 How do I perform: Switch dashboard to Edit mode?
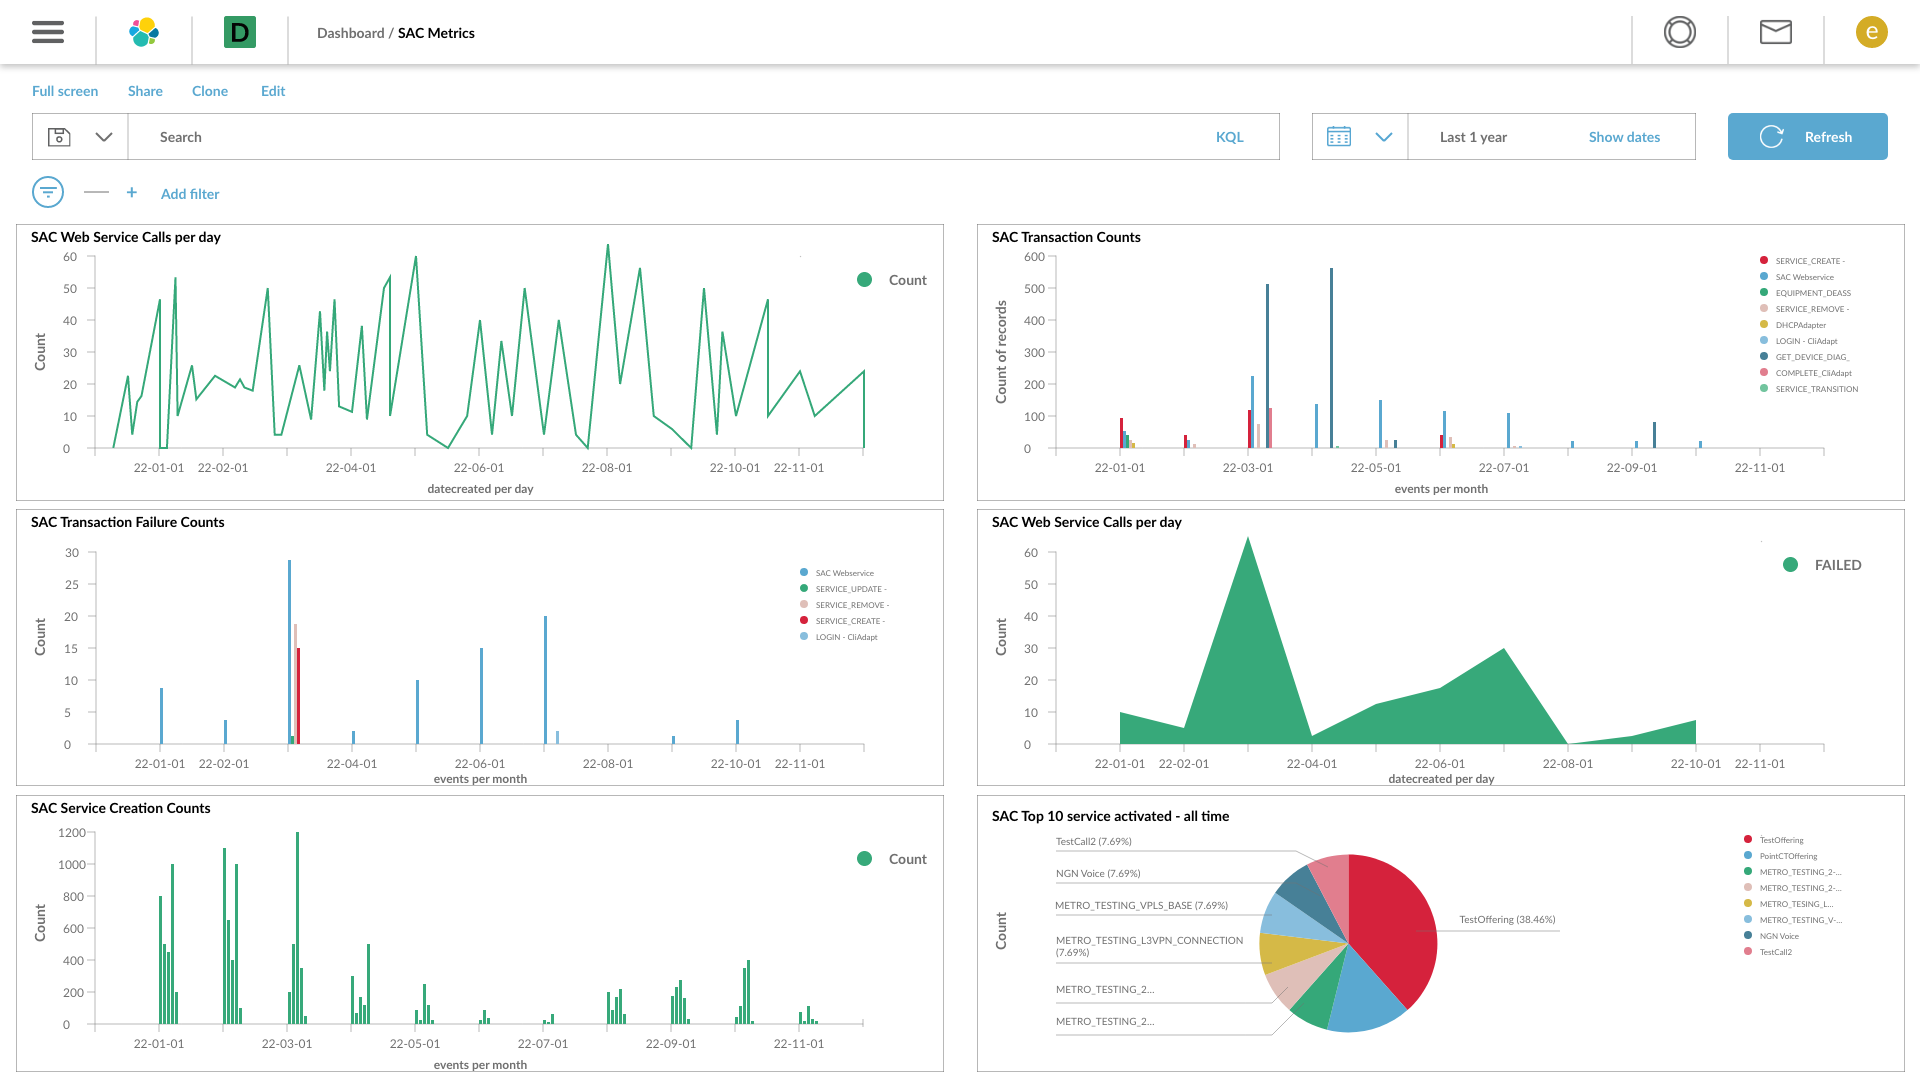point(273,91)
